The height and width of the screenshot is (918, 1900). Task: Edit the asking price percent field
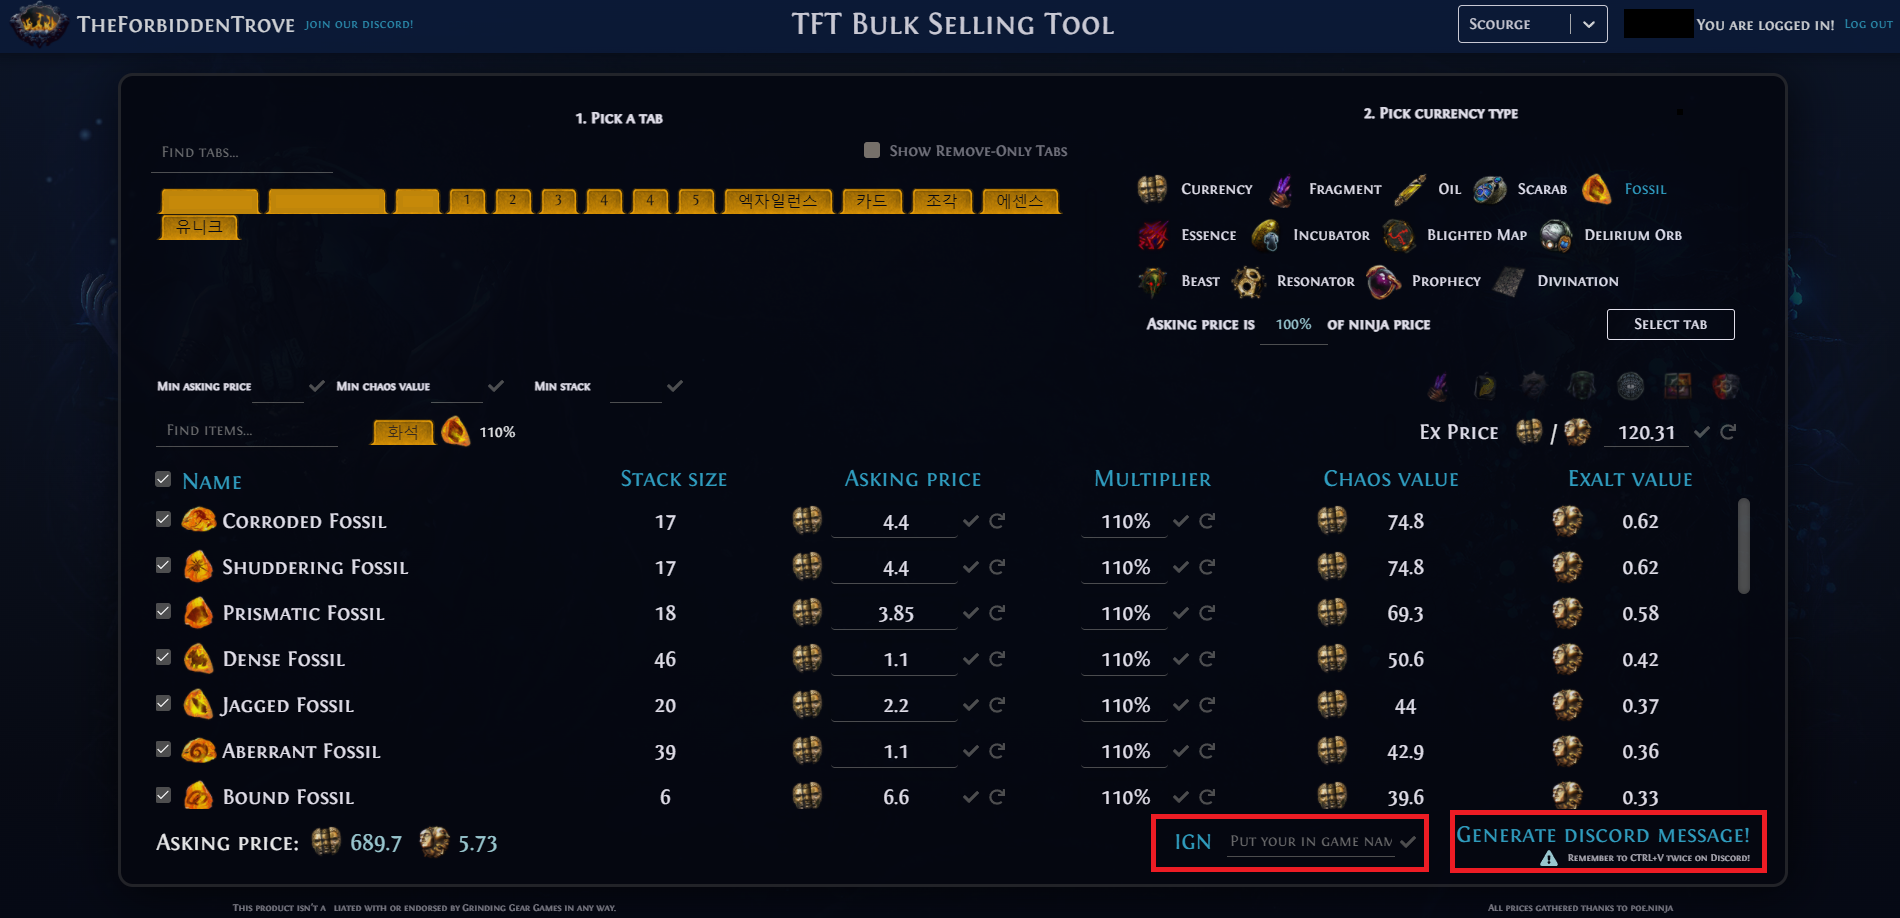point(1293,325)
